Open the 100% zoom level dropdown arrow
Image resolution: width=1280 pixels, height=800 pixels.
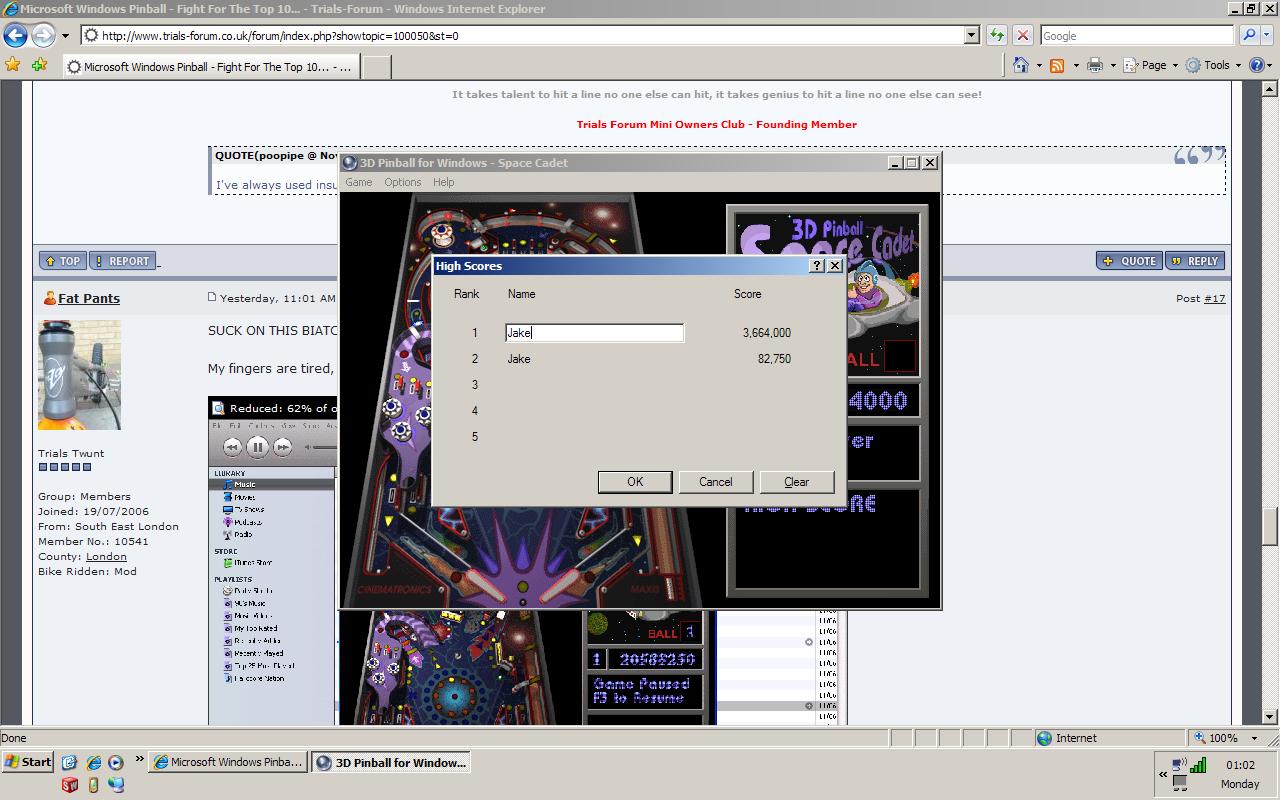click(x=1254, y=738)
